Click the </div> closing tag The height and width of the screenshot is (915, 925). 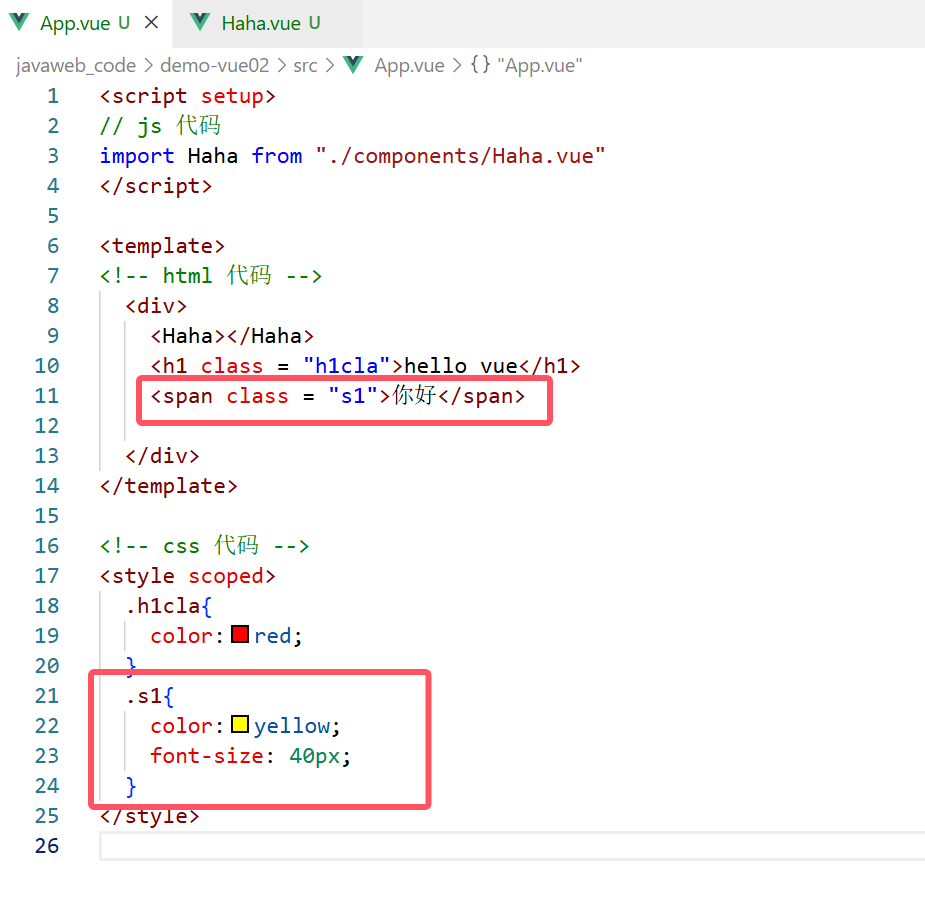click(x=162, y=456)
